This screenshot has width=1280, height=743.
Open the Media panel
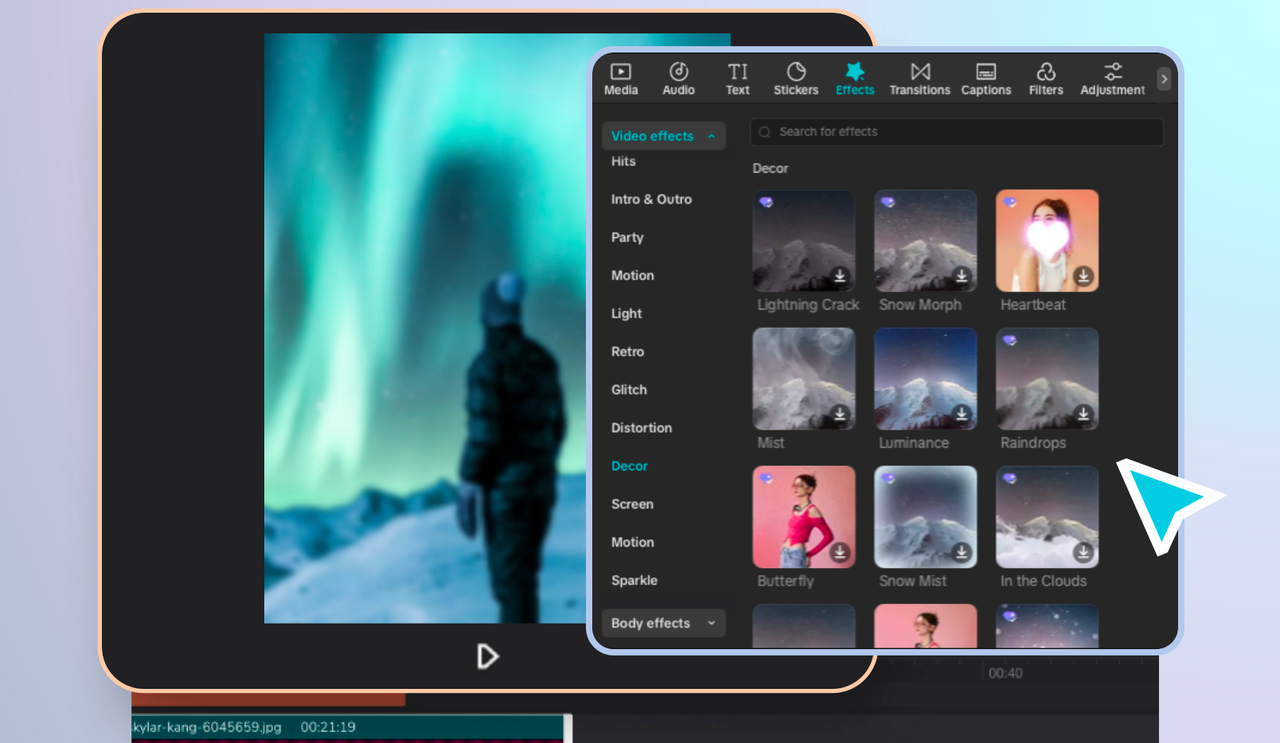pos(620,78)
